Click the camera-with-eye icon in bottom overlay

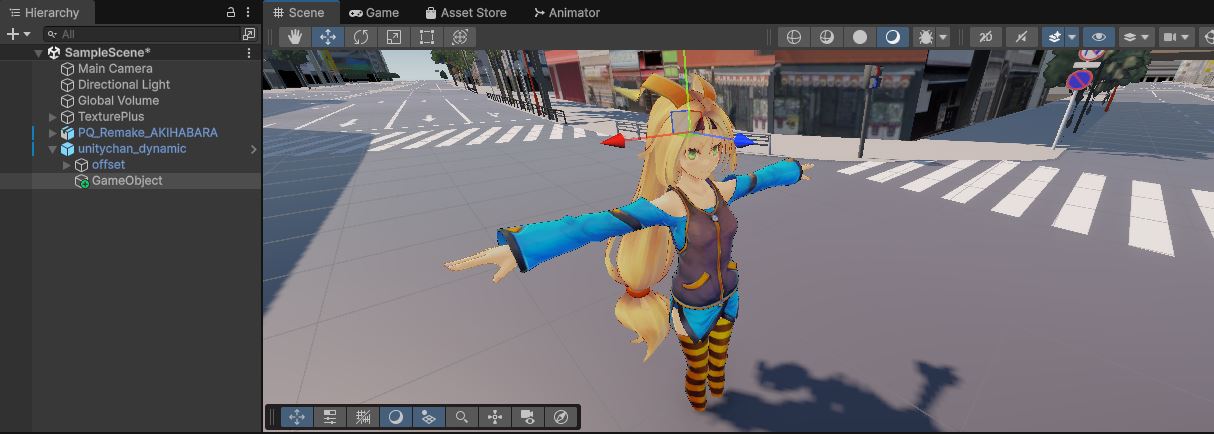(x=527, y=417)
